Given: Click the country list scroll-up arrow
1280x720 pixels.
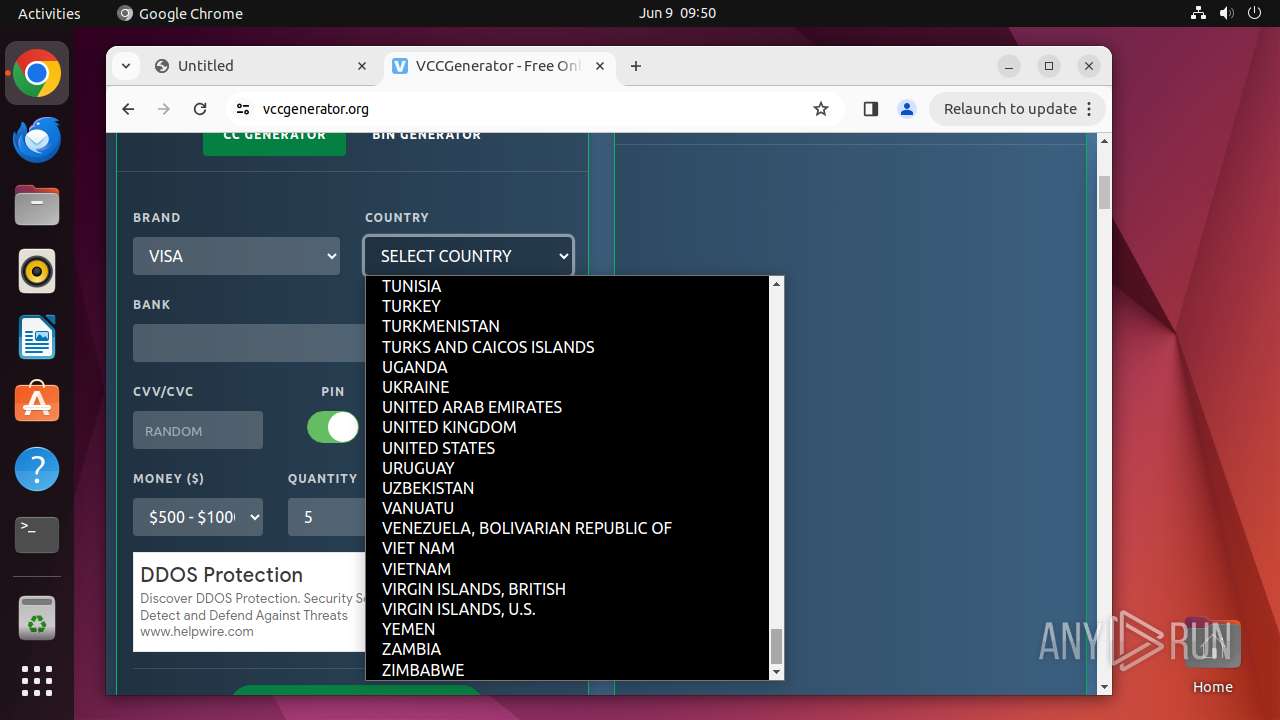Looking at the screenshot, I should [x=776, y=284].
